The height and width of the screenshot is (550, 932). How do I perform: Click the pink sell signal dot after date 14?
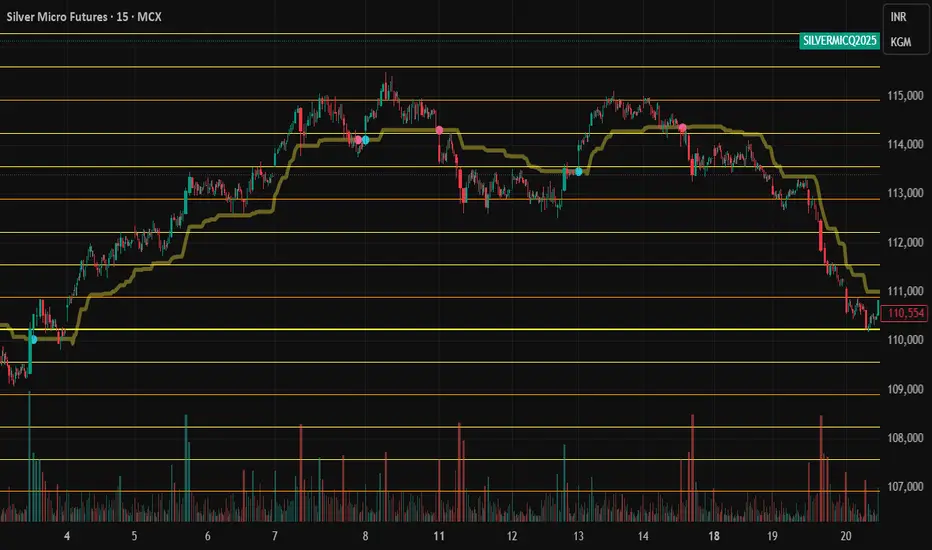click(x=682, y=128)
